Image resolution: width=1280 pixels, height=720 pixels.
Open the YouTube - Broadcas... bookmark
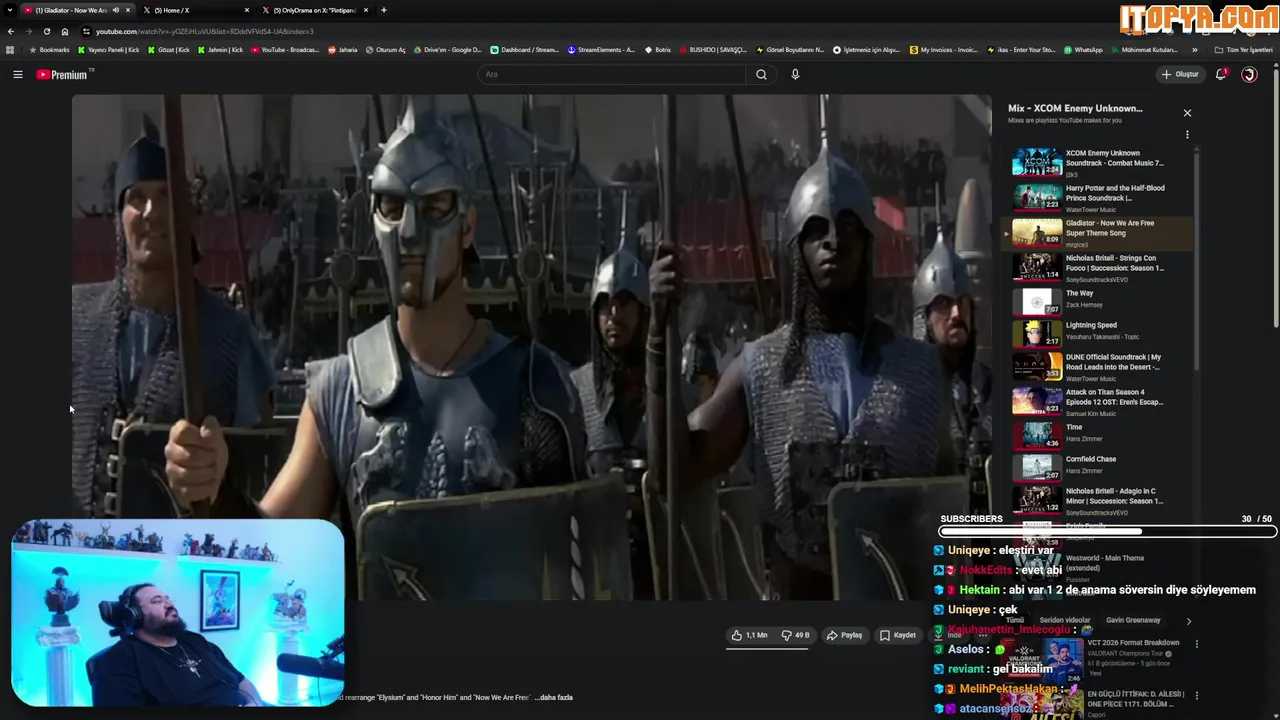(284, 50)
